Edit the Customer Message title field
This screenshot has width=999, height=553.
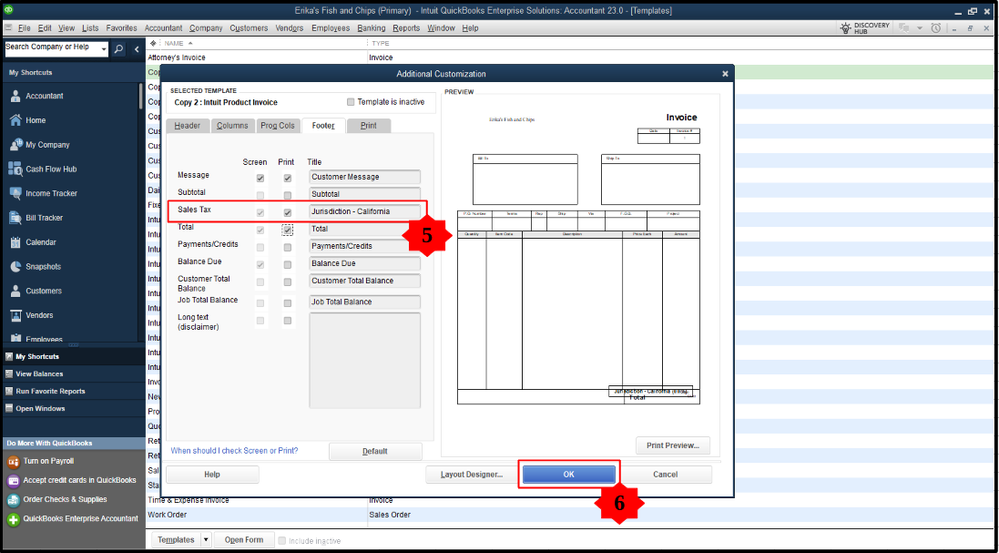point(365,177)
